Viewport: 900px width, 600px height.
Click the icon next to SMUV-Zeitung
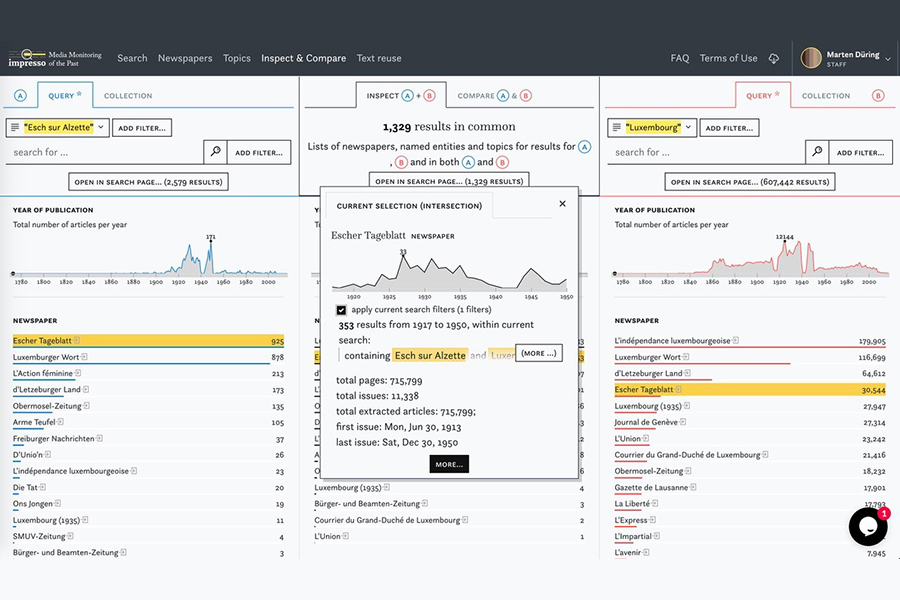(x=71, y=536)
